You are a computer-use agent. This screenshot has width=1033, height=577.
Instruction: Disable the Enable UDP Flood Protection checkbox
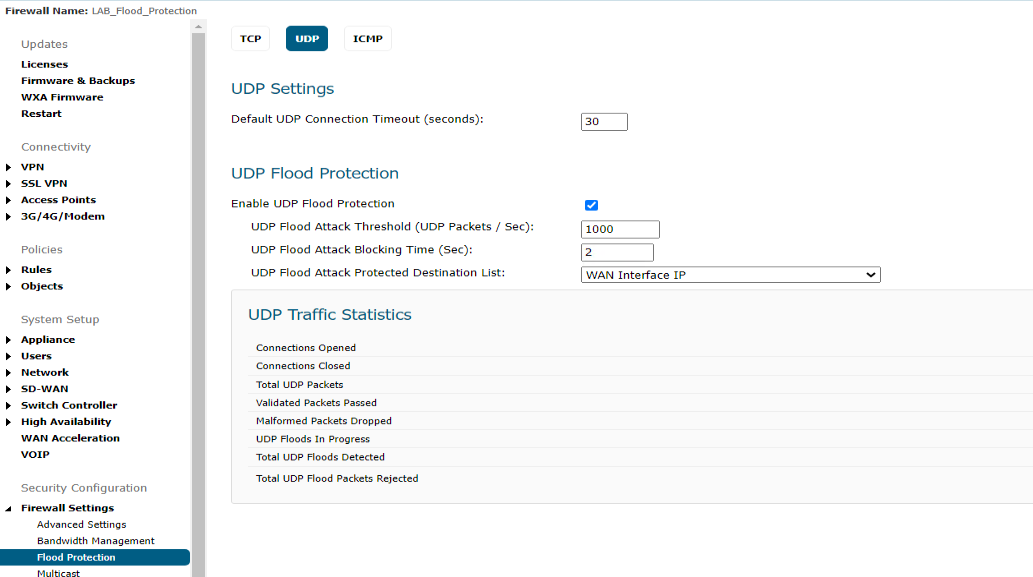coord(591,205)
